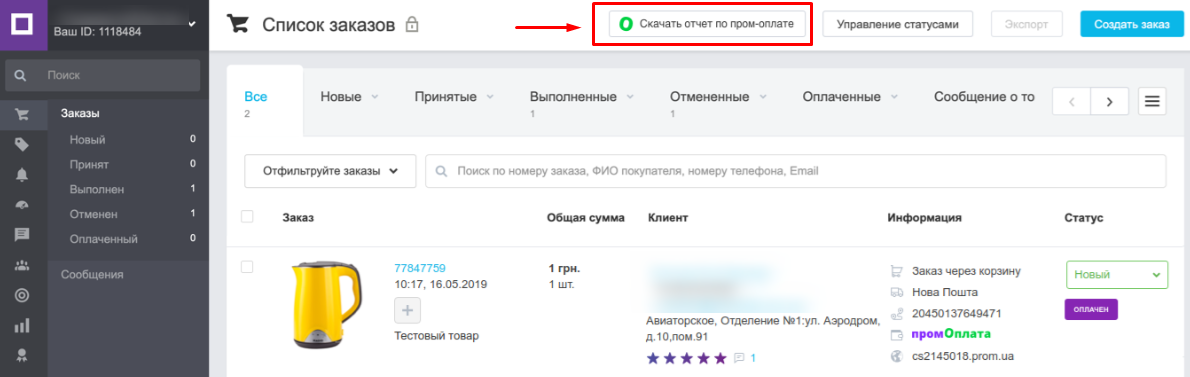
Task: Open the customers group icon in sidebar
Action: point(23,265)
